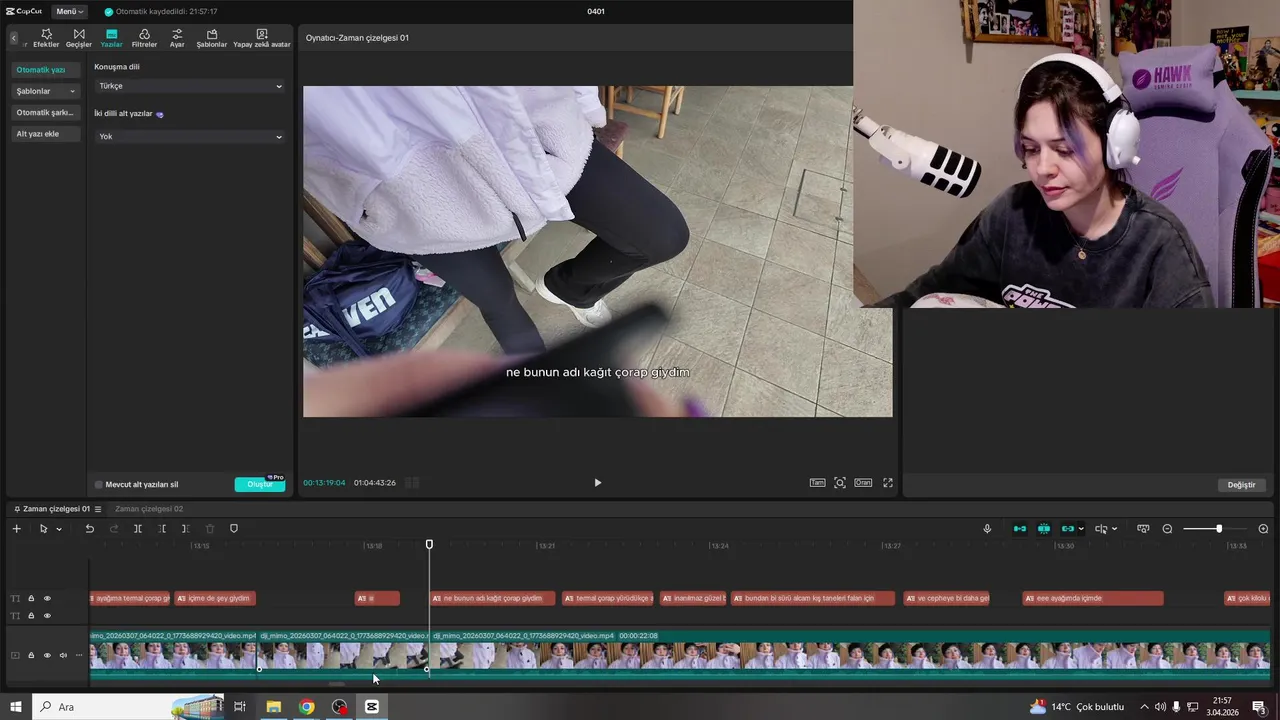Switch to Zaman çizelgesi 01 tab
1280x720 pixels.
pos(56,509)
